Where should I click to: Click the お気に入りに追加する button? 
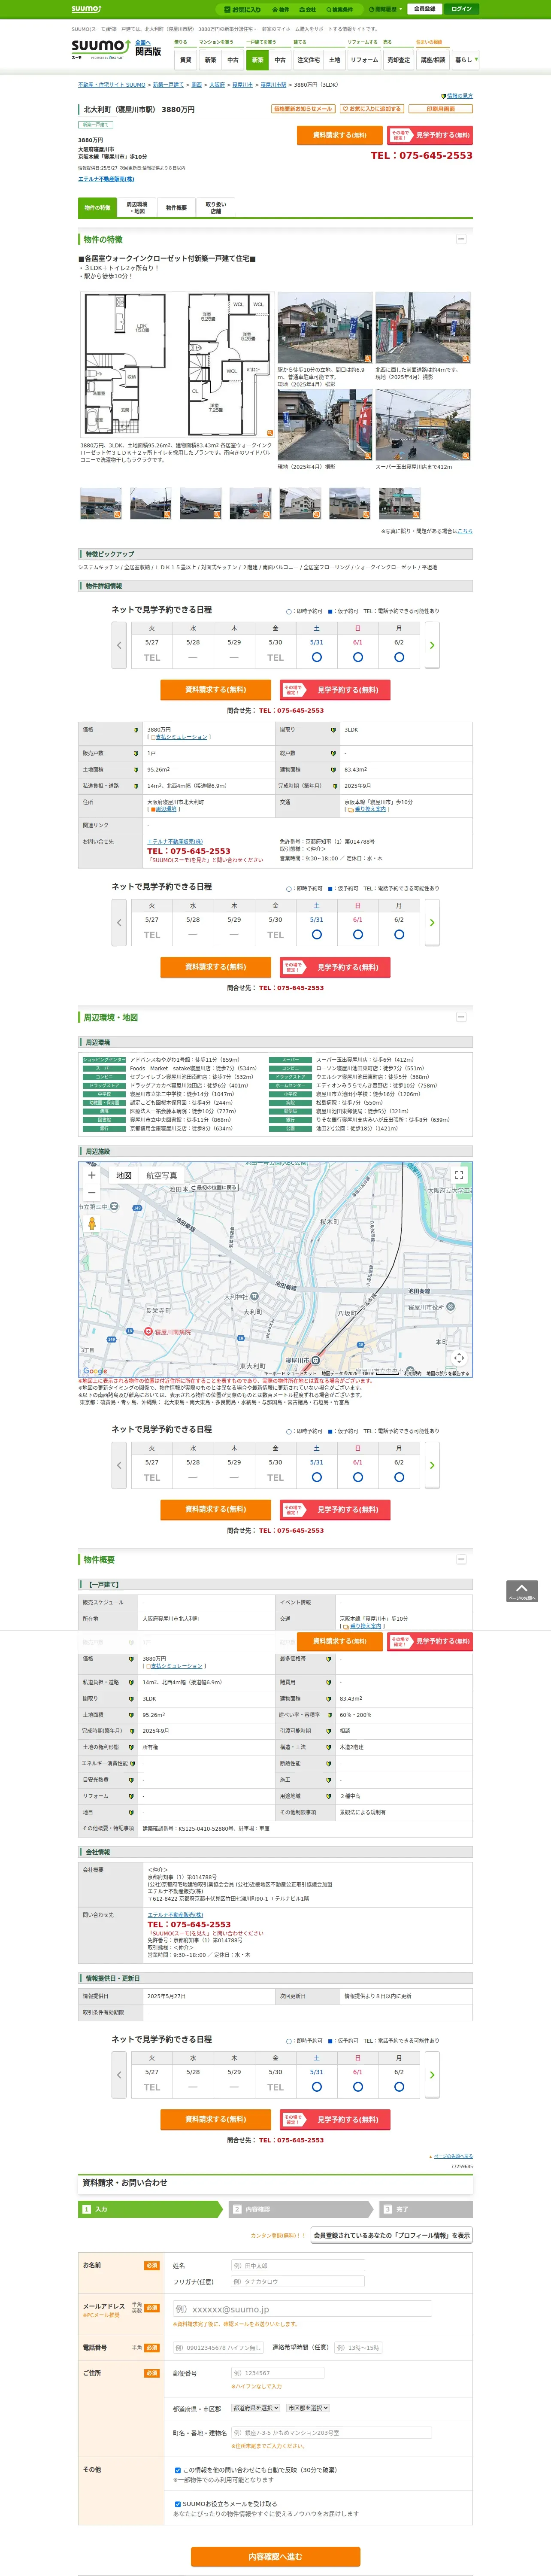click(x=372, y=109)
